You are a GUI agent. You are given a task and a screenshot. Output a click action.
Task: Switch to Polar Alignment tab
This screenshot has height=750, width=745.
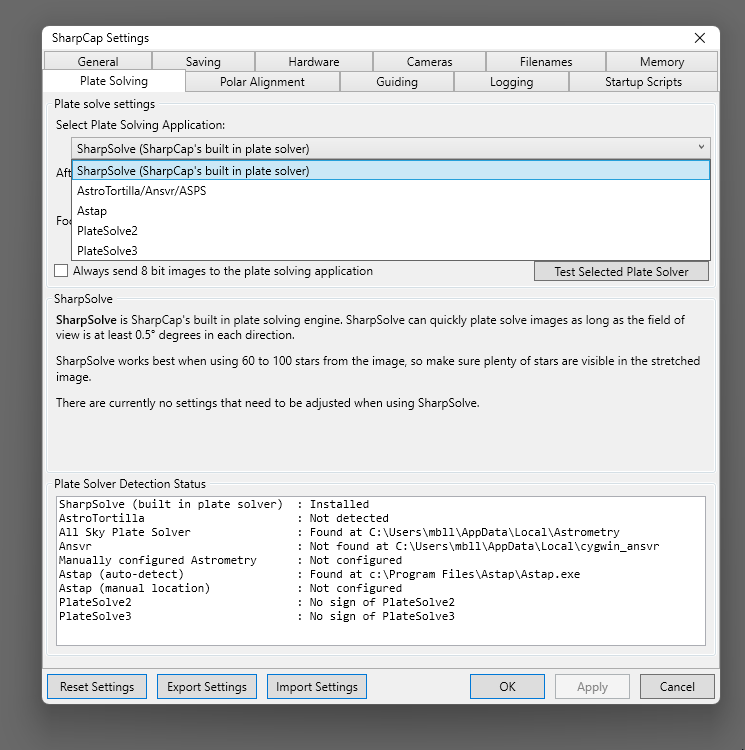[262, 82]
